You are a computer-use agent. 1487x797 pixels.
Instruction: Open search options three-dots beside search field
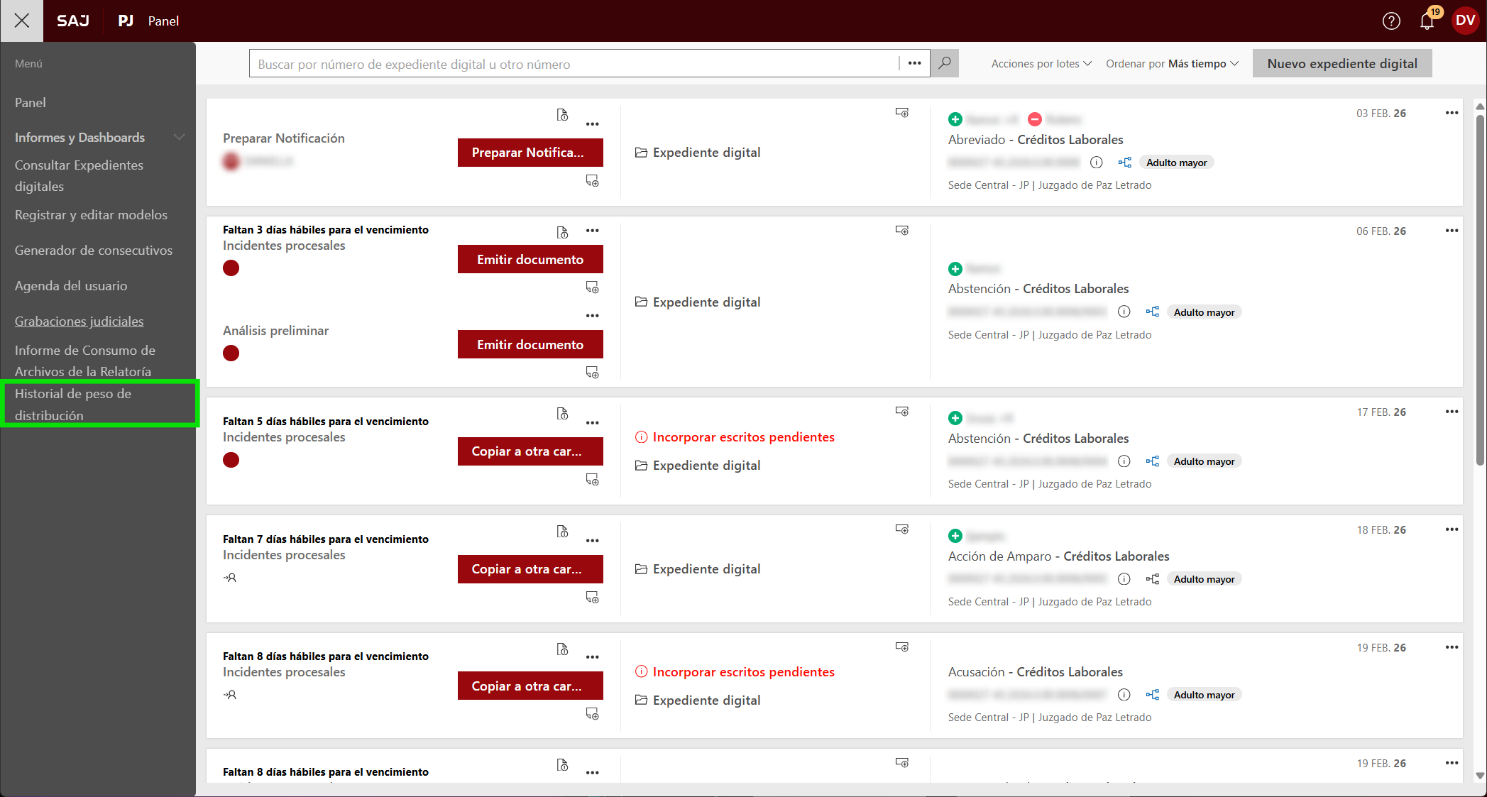tap(914, 64)
